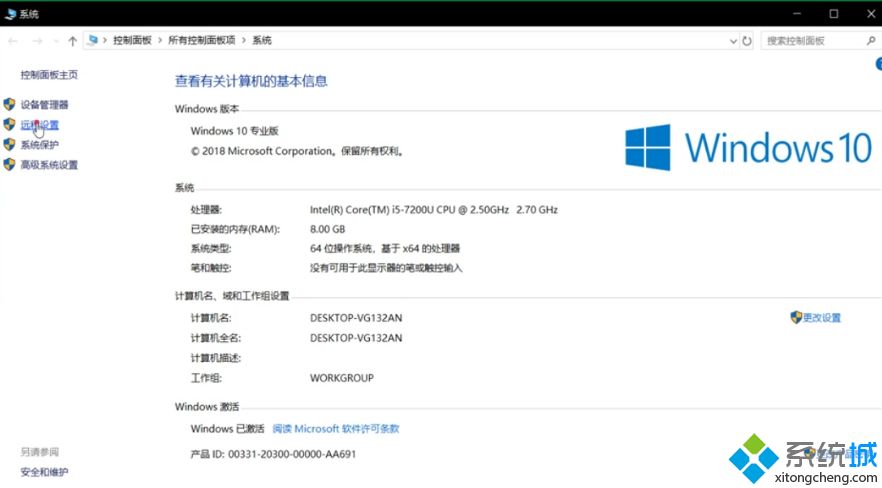Open 控制面板主页 link
This screenshot has width=882, height=488.
[50, 75]
